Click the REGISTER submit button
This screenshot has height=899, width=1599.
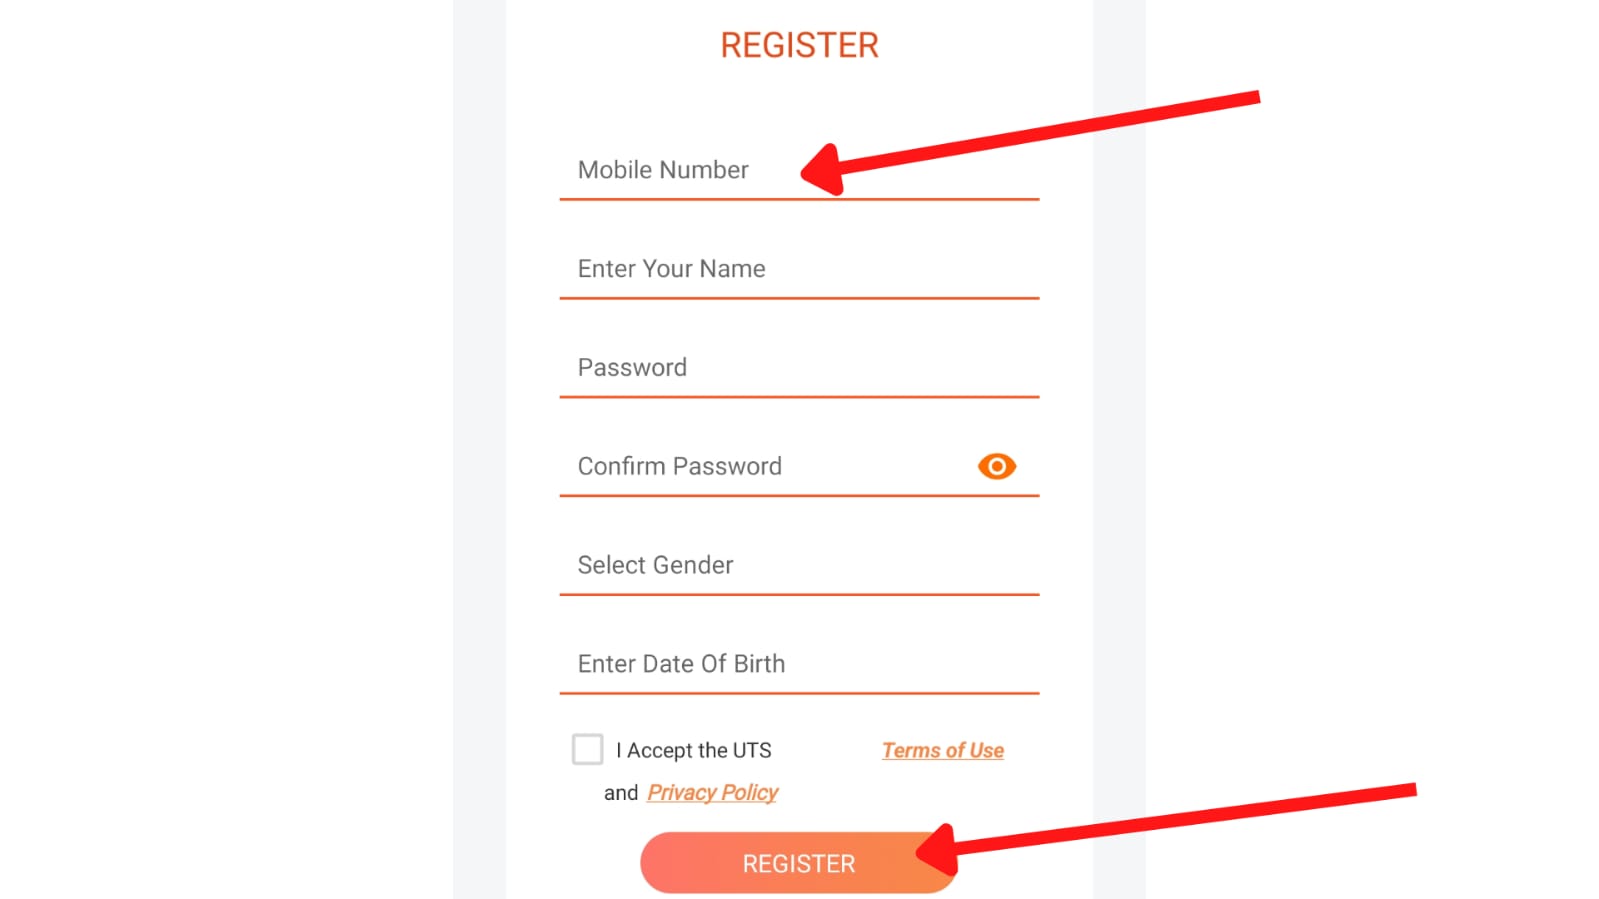798,862
